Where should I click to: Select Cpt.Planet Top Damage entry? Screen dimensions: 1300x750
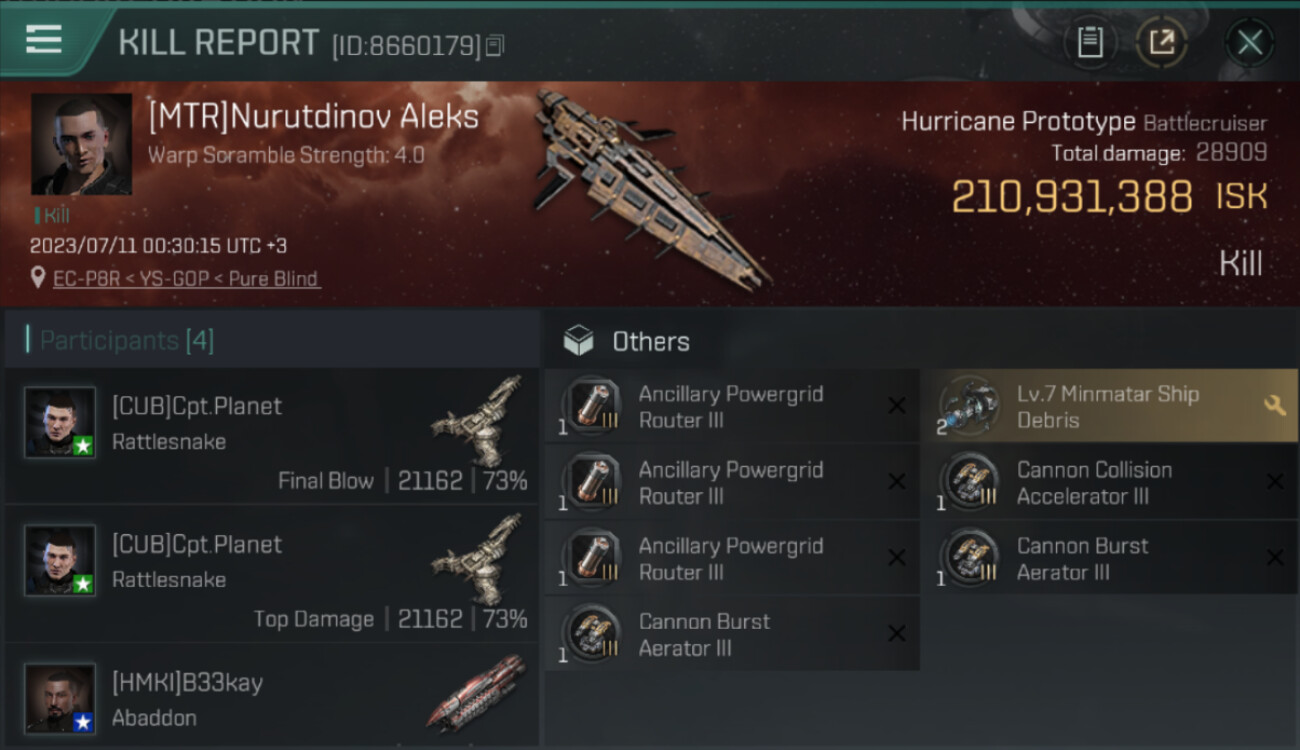pyautogui.click(x=272, y=574)
